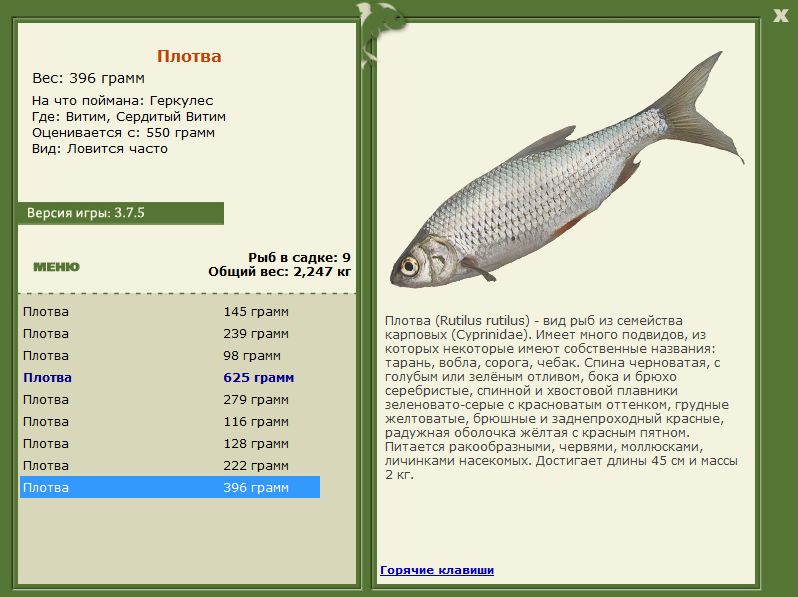Click the Где: Витим, Сердитый Витим line
This screenshot has height=597, width=798.
128,117
